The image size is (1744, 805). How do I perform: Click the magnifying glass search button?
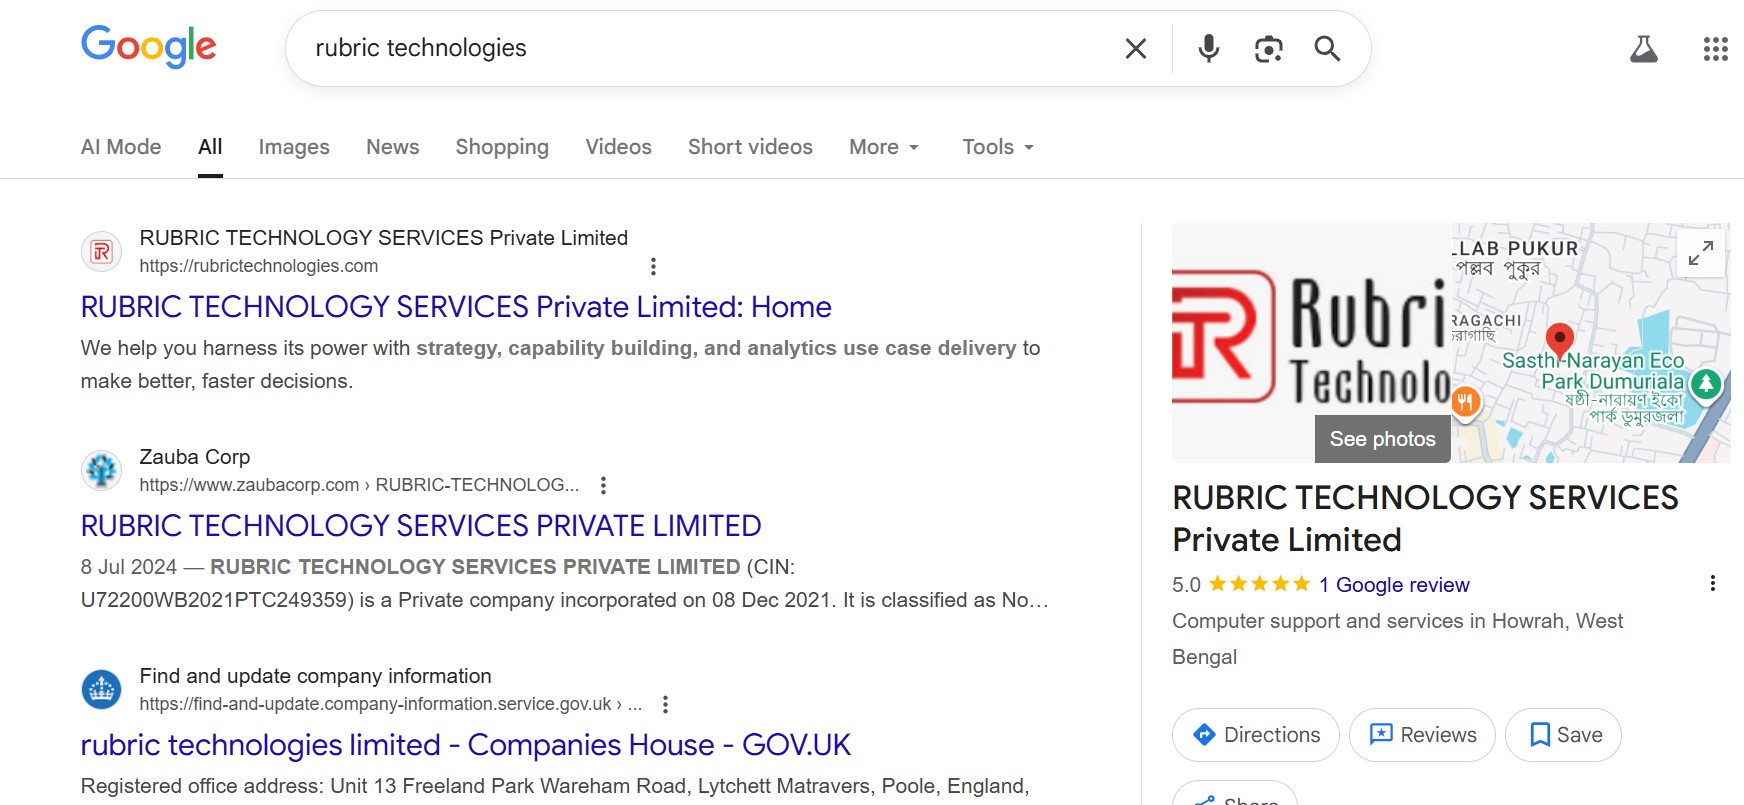1327,48
